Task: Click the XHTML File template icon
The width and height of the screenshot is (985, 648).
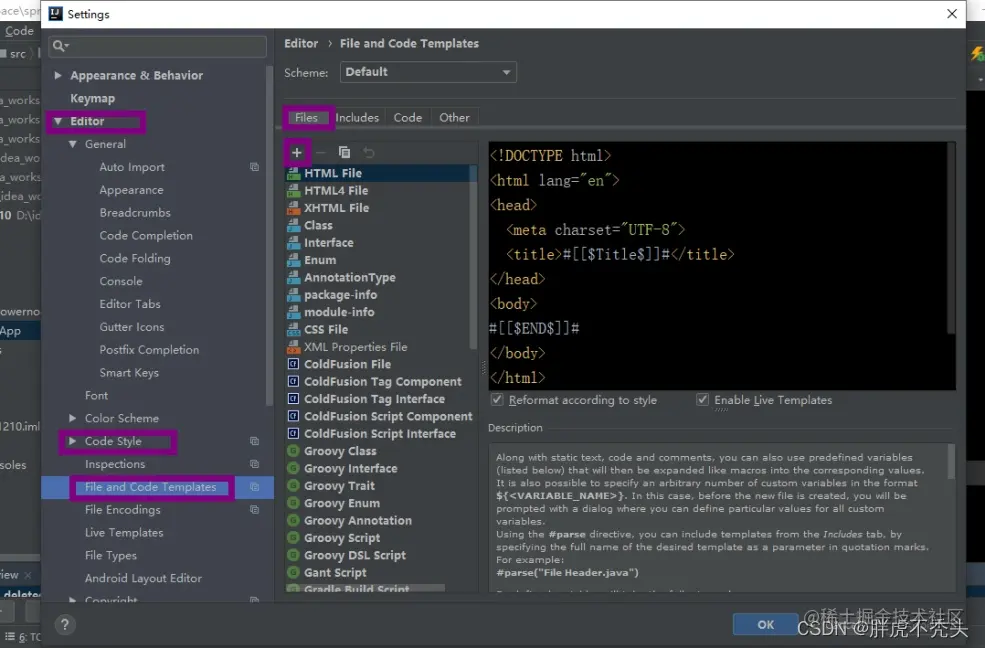Action: tap(293, 208)
